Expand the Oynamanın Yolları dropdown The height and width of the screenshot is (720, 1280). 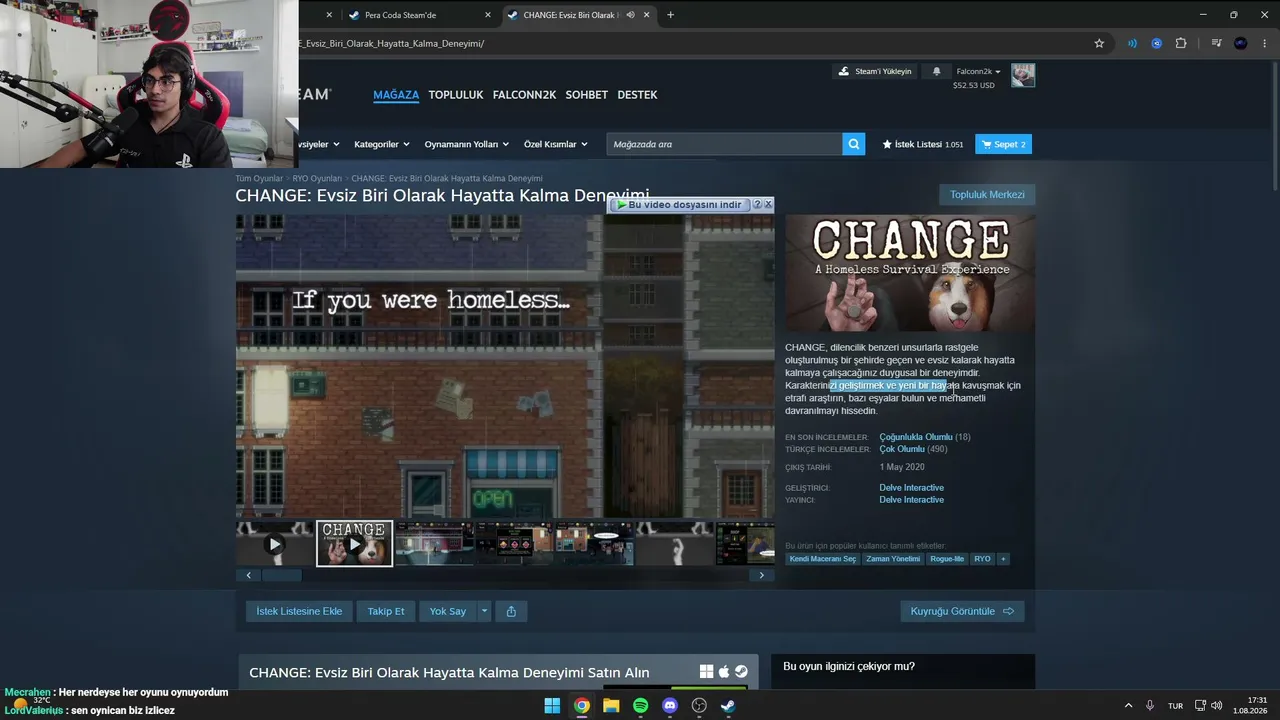467,144
